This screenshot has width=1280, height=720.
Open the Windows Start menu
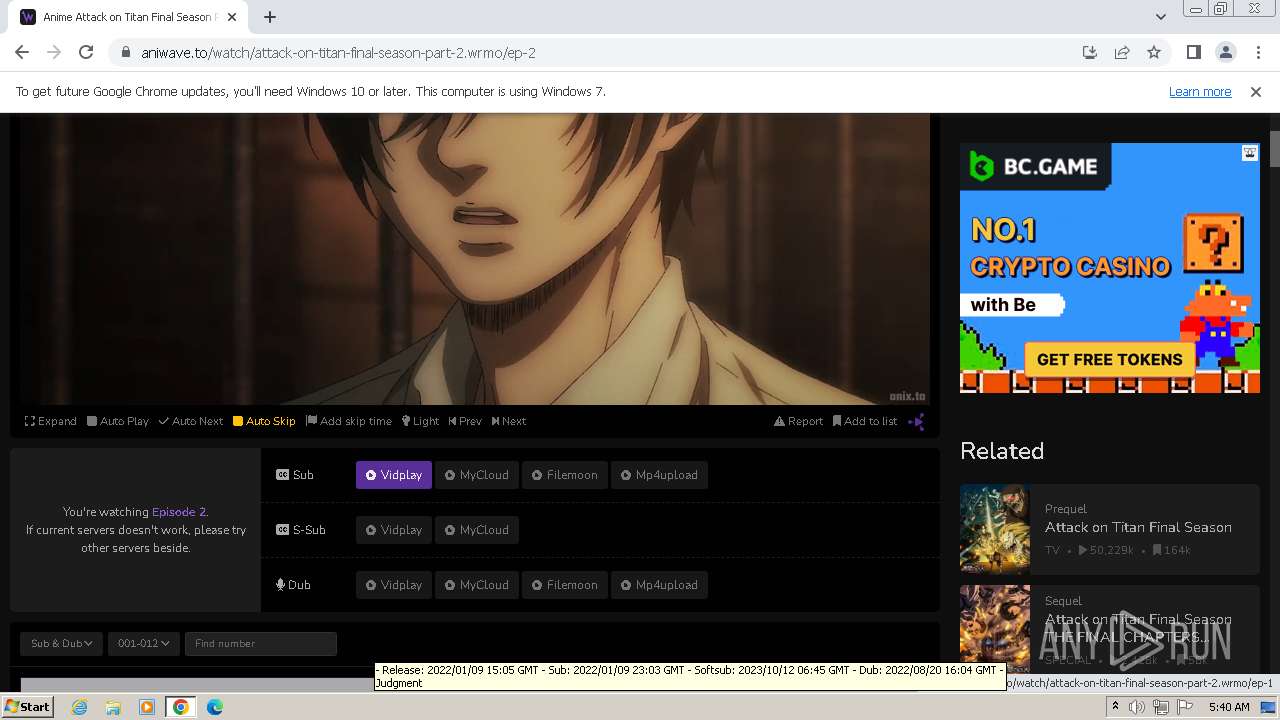tap(28, 707)
